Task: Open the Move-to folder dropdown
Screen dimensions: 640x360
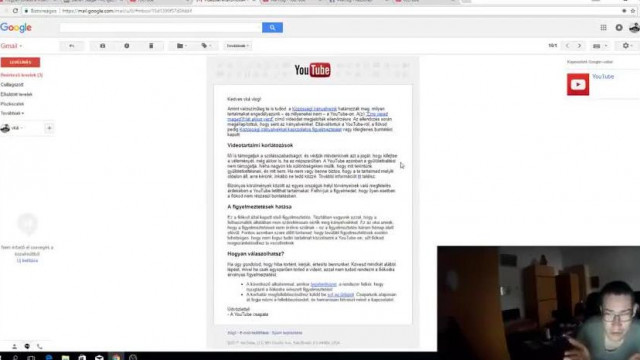Action: pyautogui.click(x=182, y=46)
